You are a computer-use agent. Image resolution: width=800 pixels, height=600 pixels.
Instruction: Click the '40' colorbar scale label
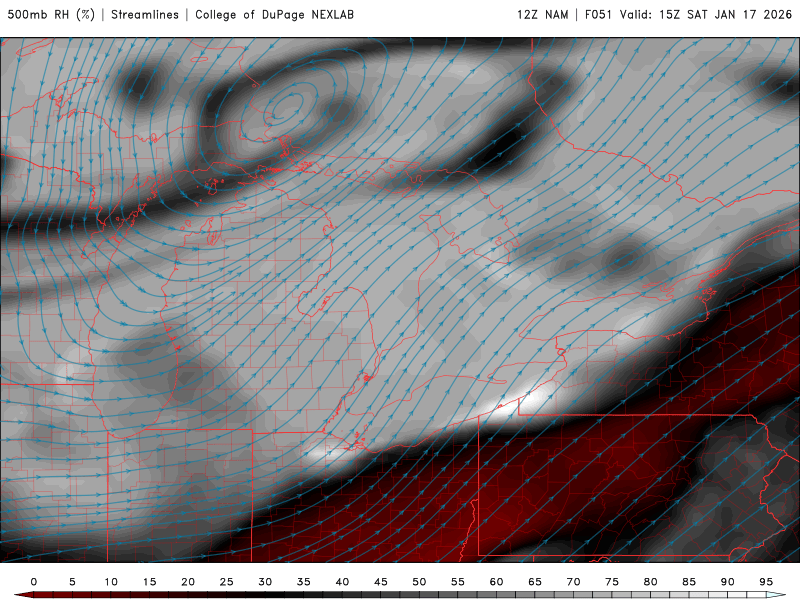(342, 582)
